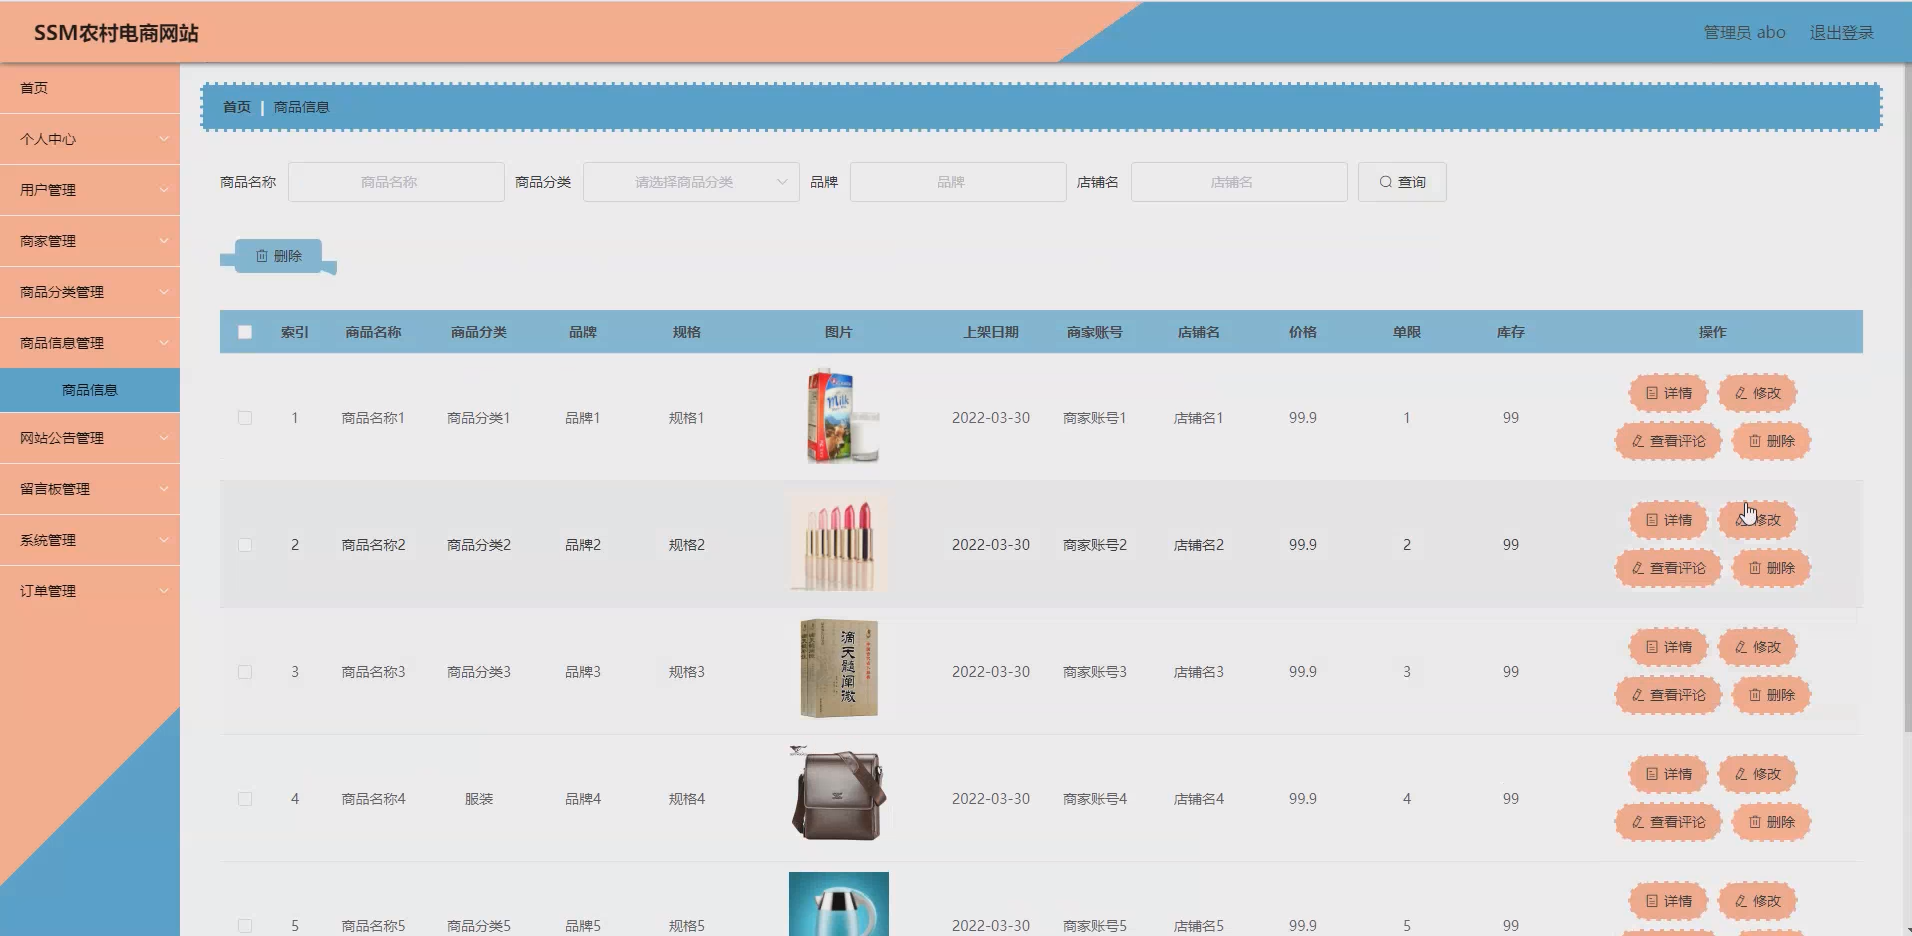Edit the 商品名称1 row via 修改
Image resolution: width=1912 pixels, height=936 pixels.
click(1757, 393)
